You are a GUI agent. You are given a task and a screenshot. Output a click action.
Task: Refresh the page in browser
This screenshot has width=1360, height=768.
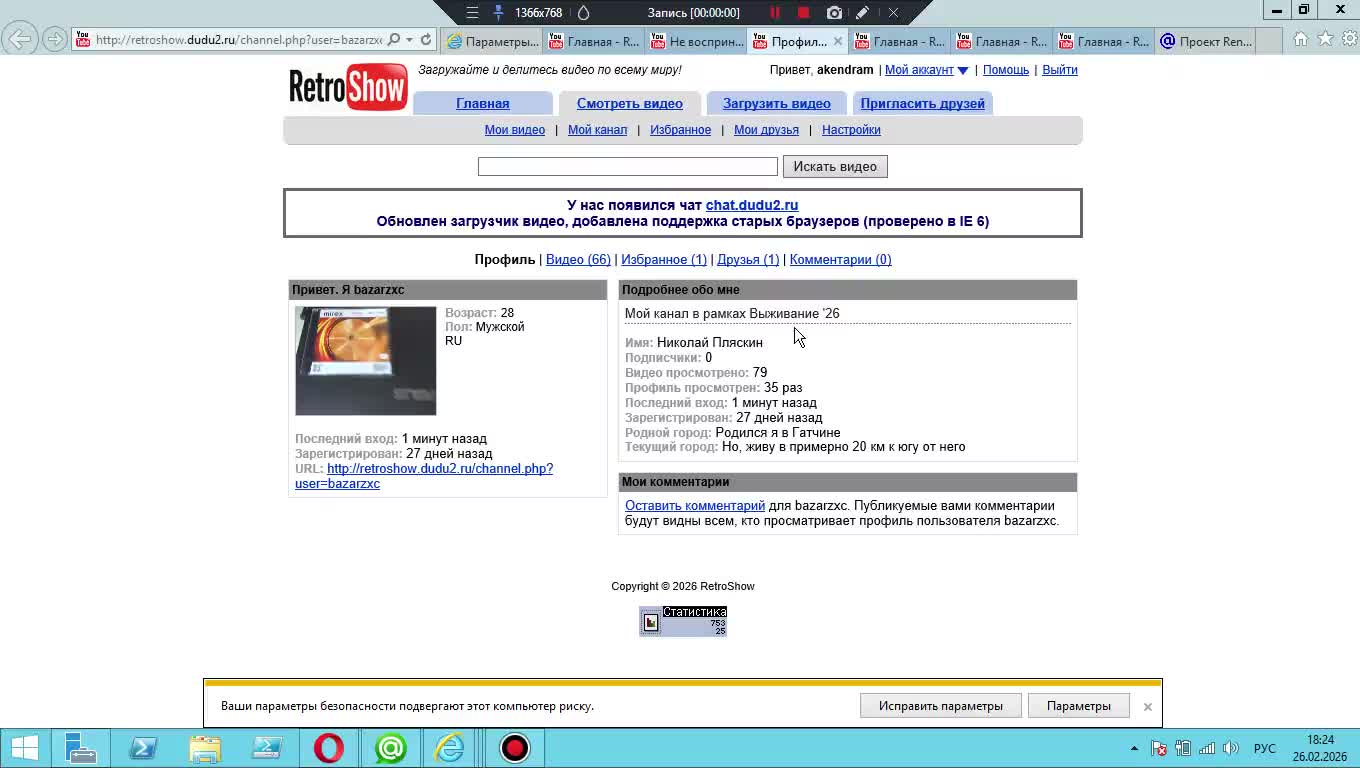(x=426, y=40)
